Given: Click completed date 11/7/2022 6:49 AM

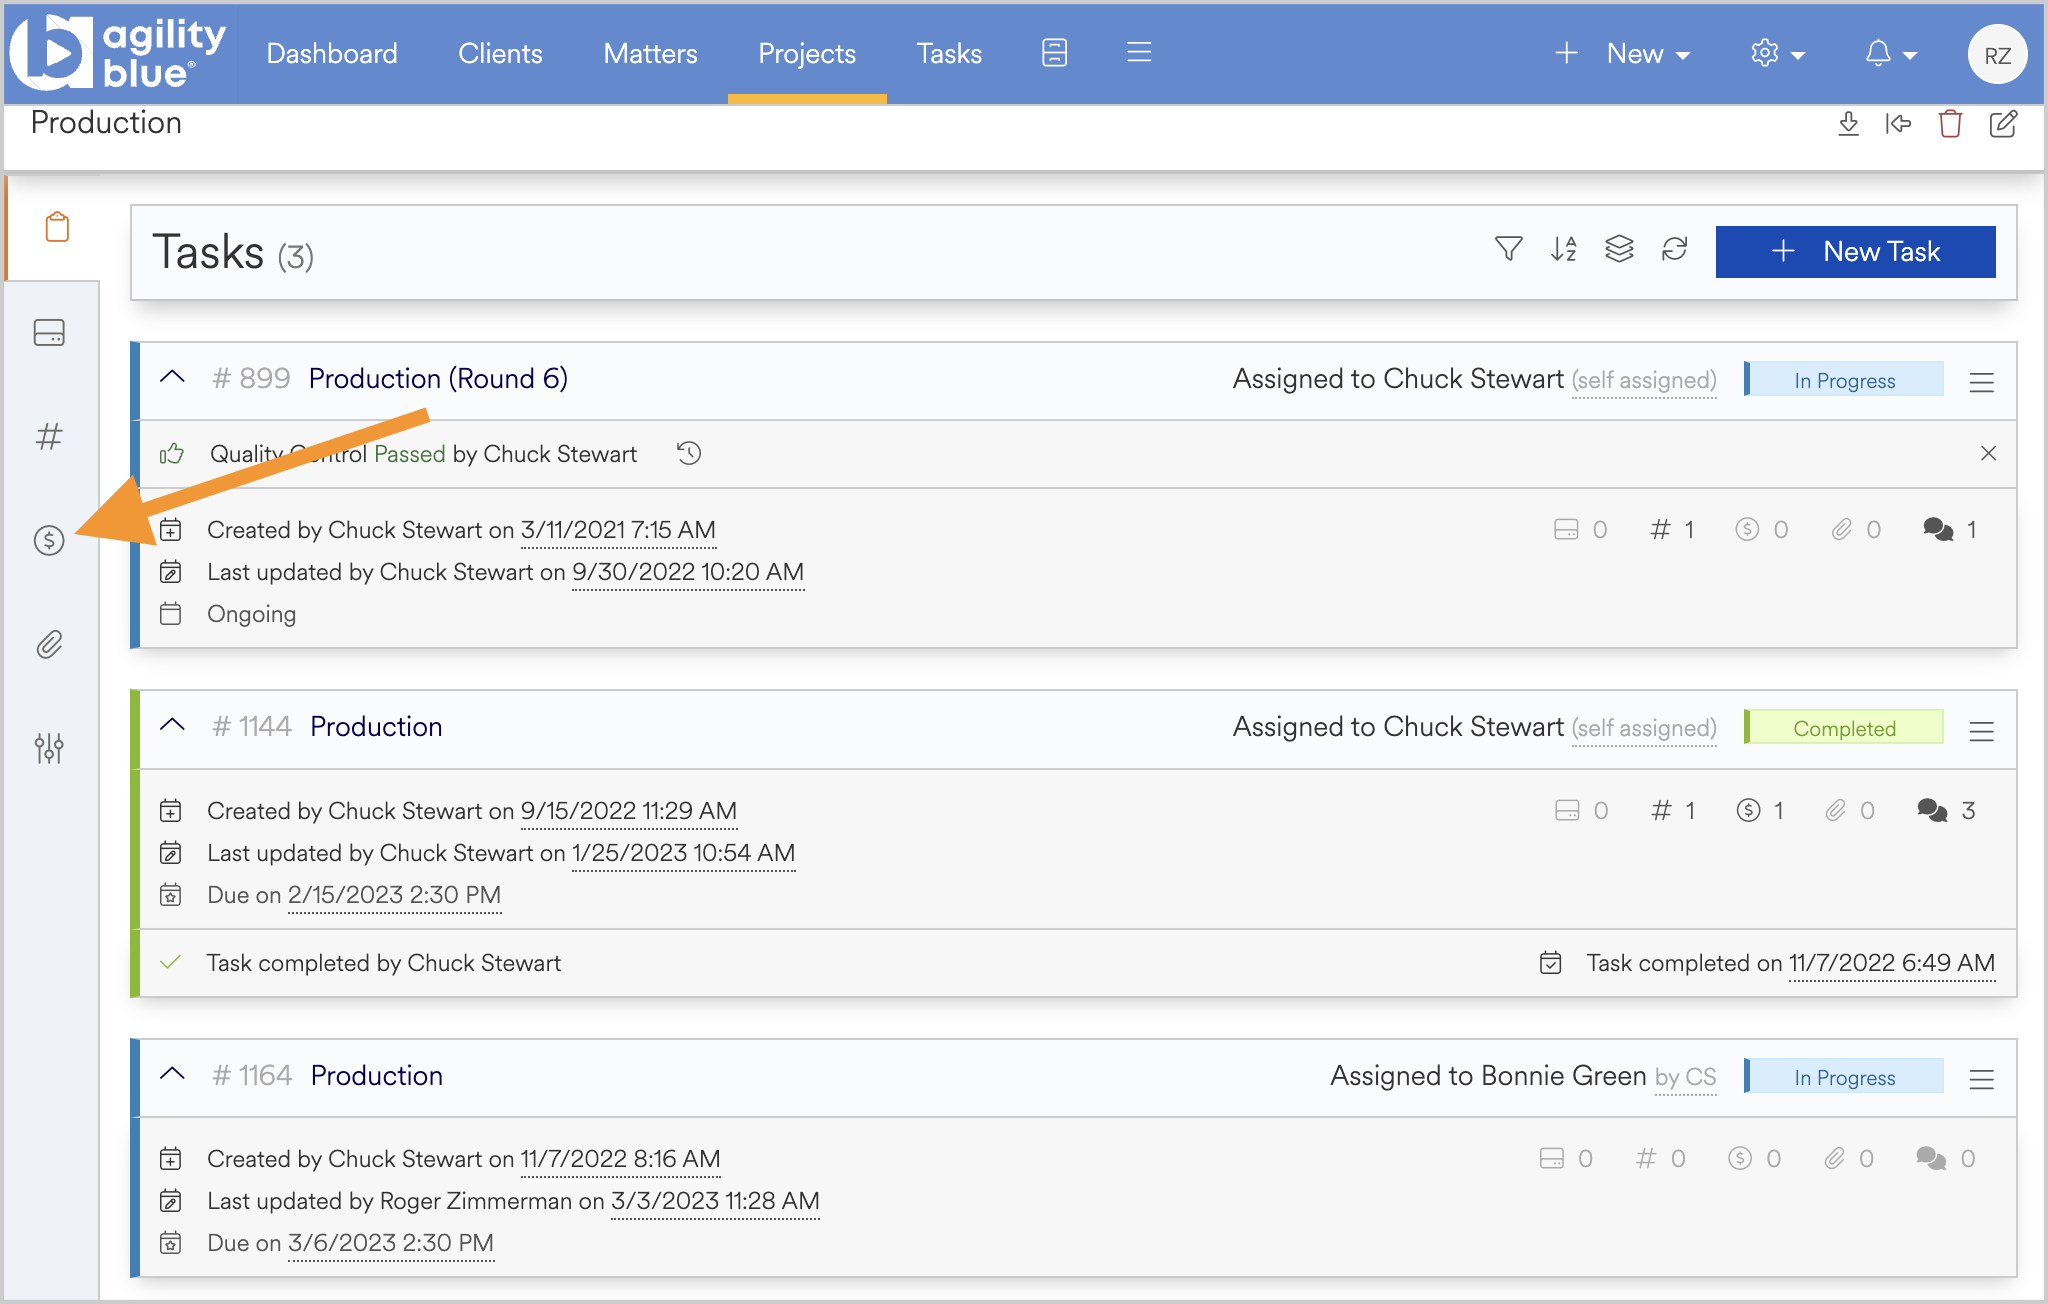Looking at the screenshot, I should (x=1892, y=964).
